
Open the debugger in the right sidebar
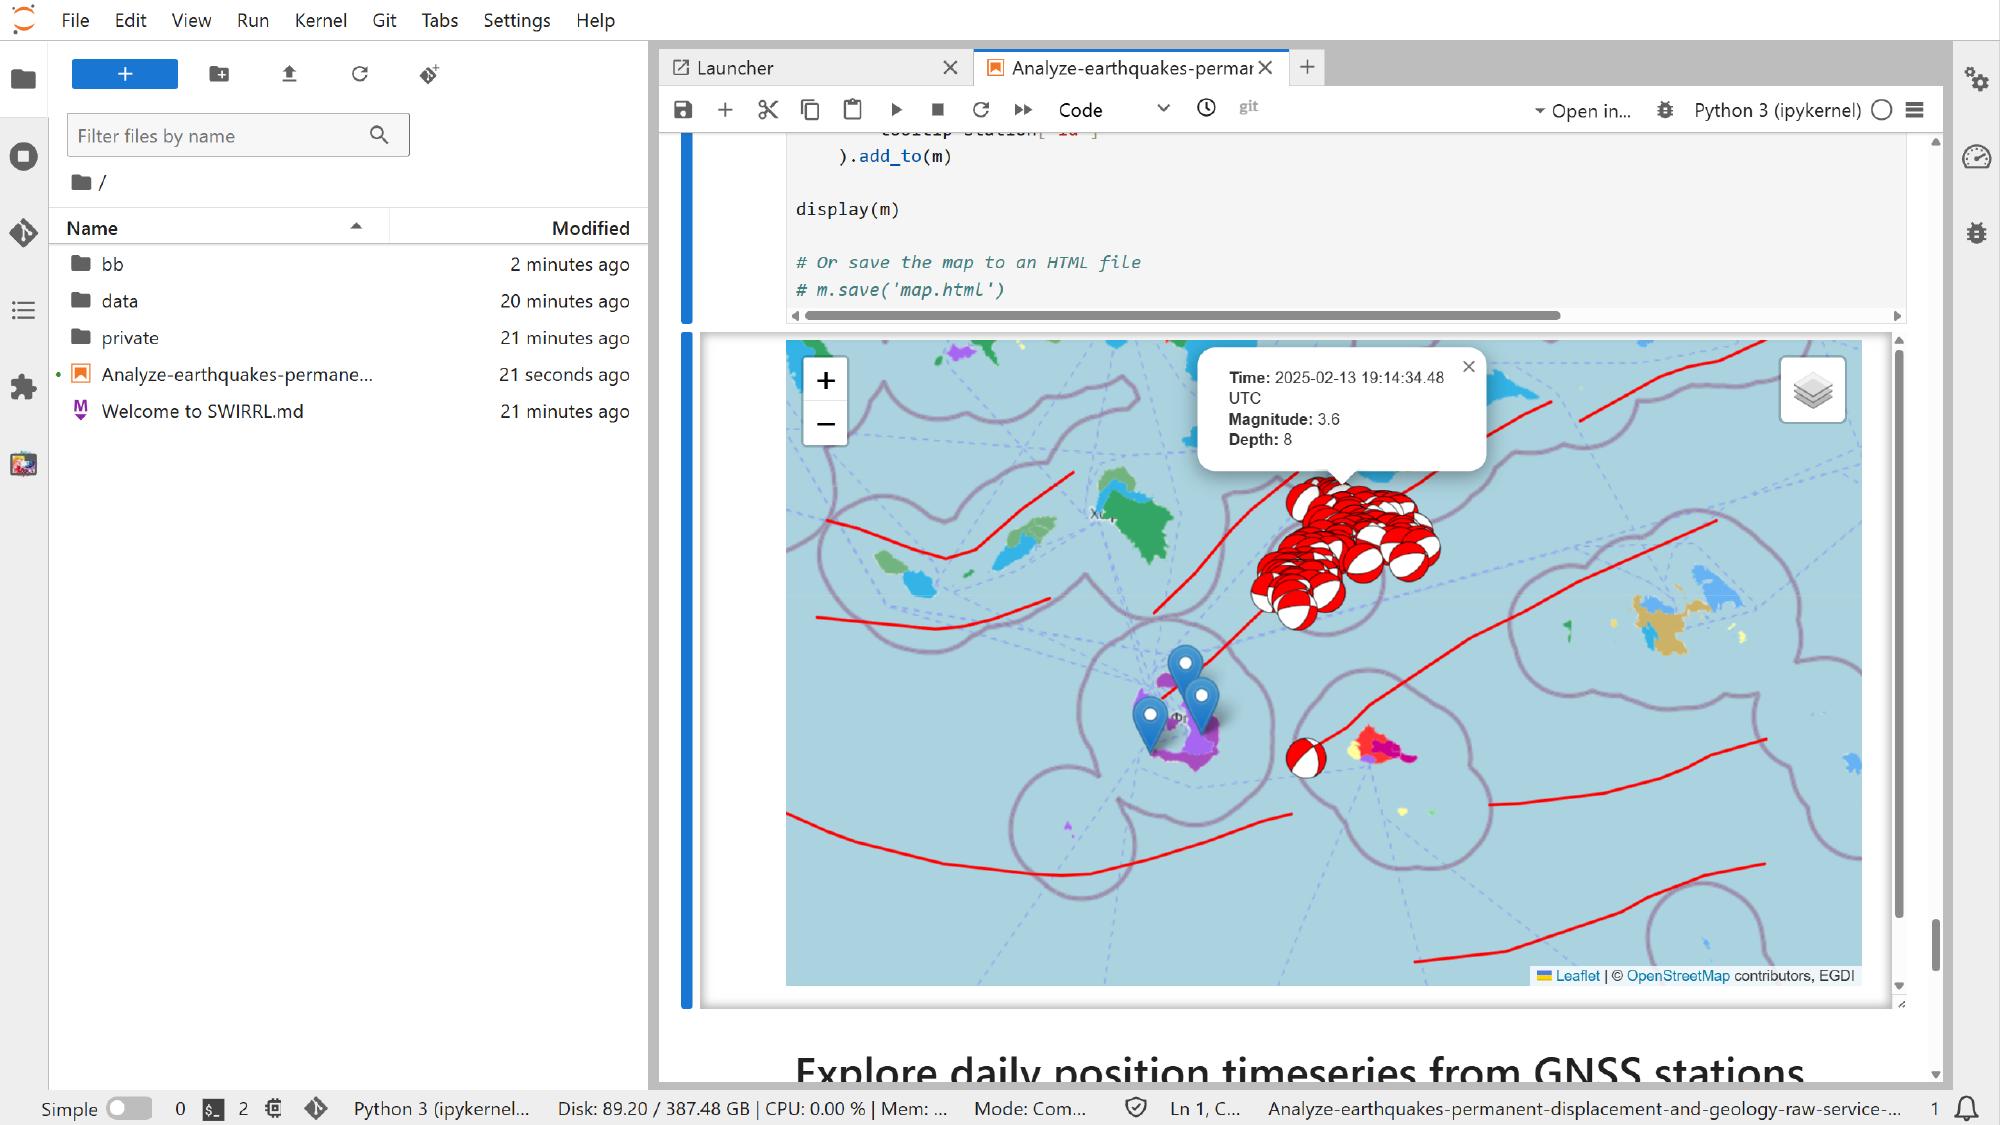click(1978, 232)
